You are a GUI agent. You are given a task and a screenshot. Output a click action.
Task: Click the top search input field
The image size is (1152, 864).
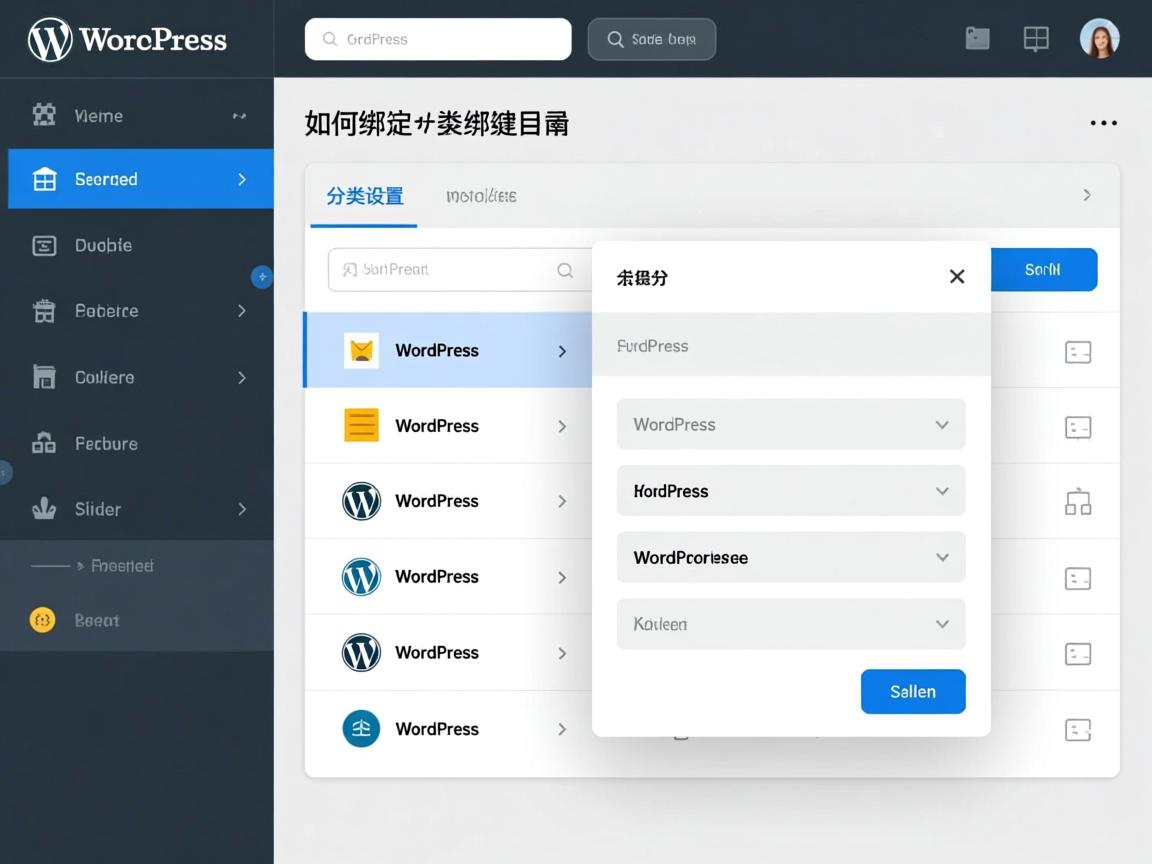[438, 40]
